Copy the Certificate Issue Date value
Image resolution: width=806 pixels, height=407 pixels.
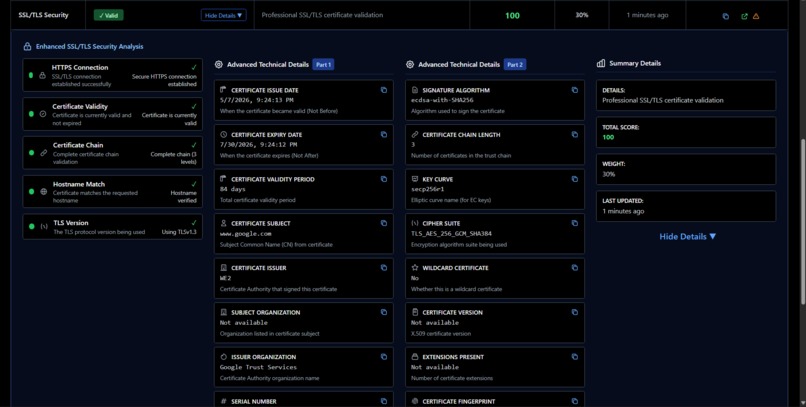pos(383,90)
